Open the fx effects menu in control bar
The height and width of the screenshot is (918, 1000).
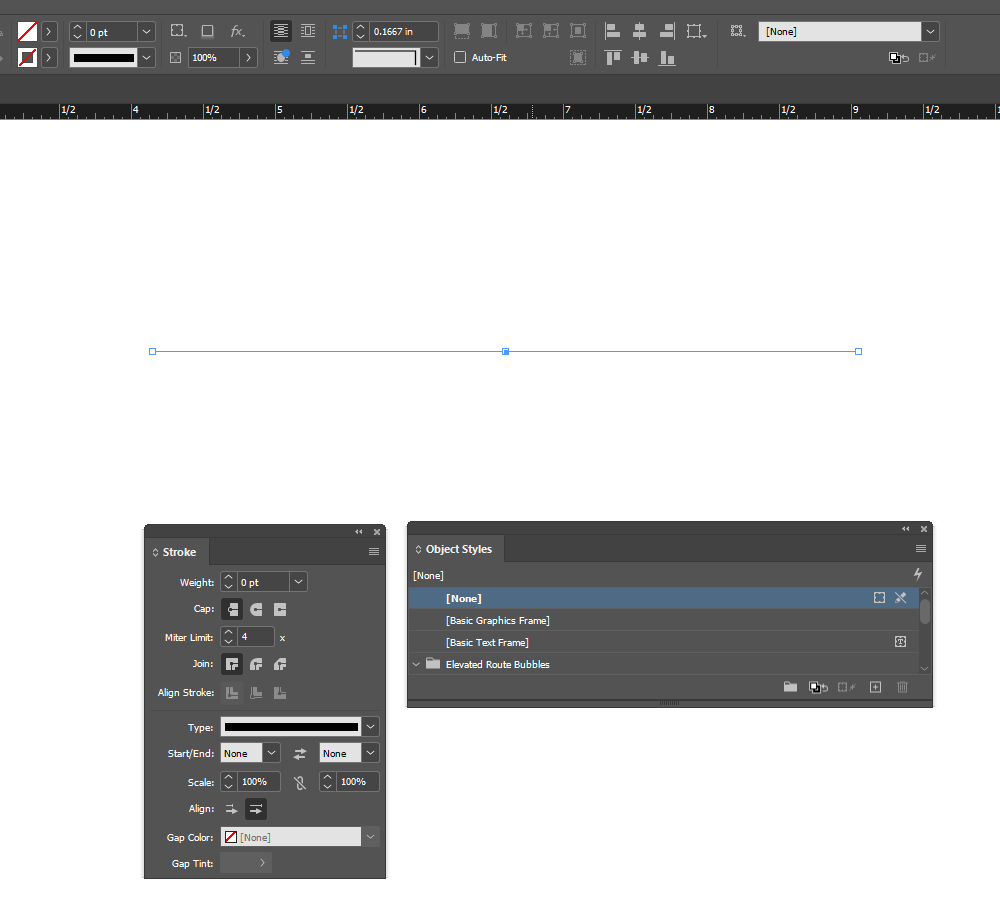[x=238, y=31]
